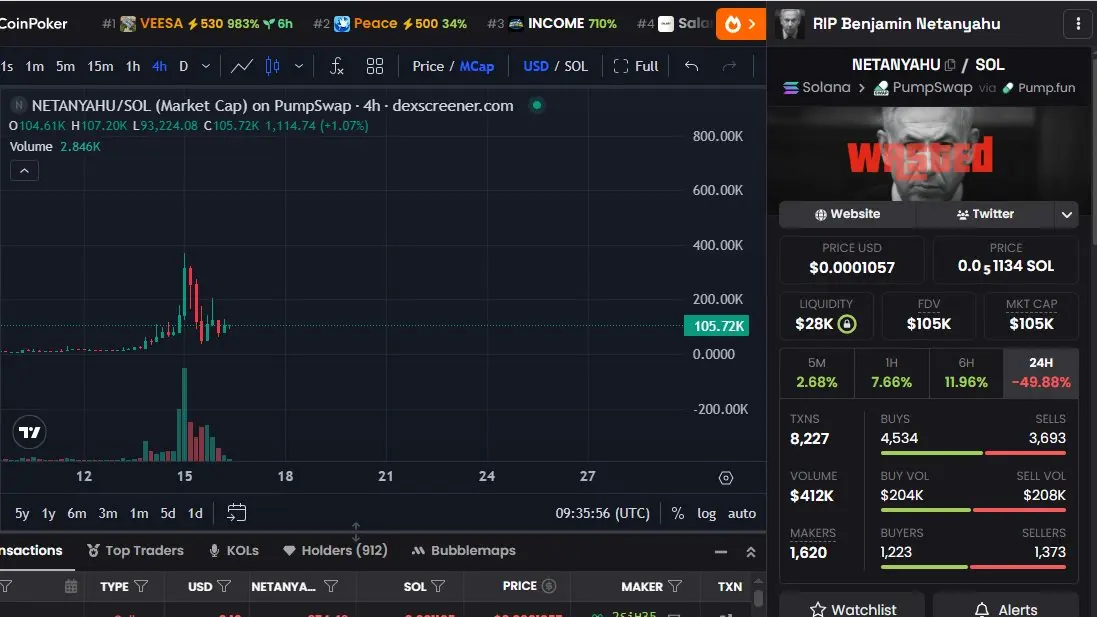Select the candlestick chart type icon
Image resolution: width=1097 pixels, height=617 pixels.
(272, 66)
